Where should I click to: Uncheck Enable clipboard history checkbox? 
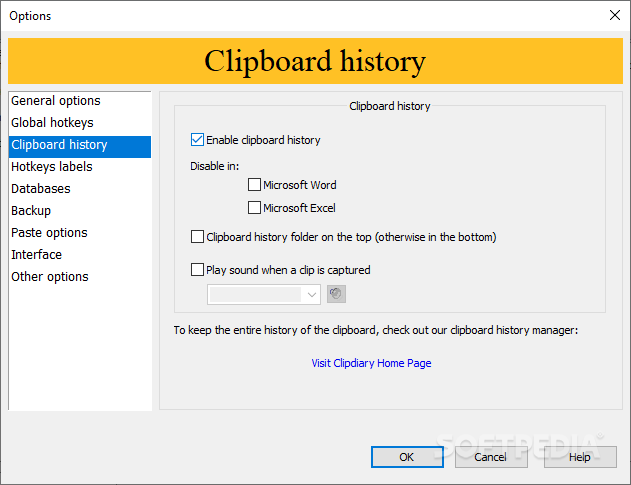pyautogui.click(x=197, y=140)
